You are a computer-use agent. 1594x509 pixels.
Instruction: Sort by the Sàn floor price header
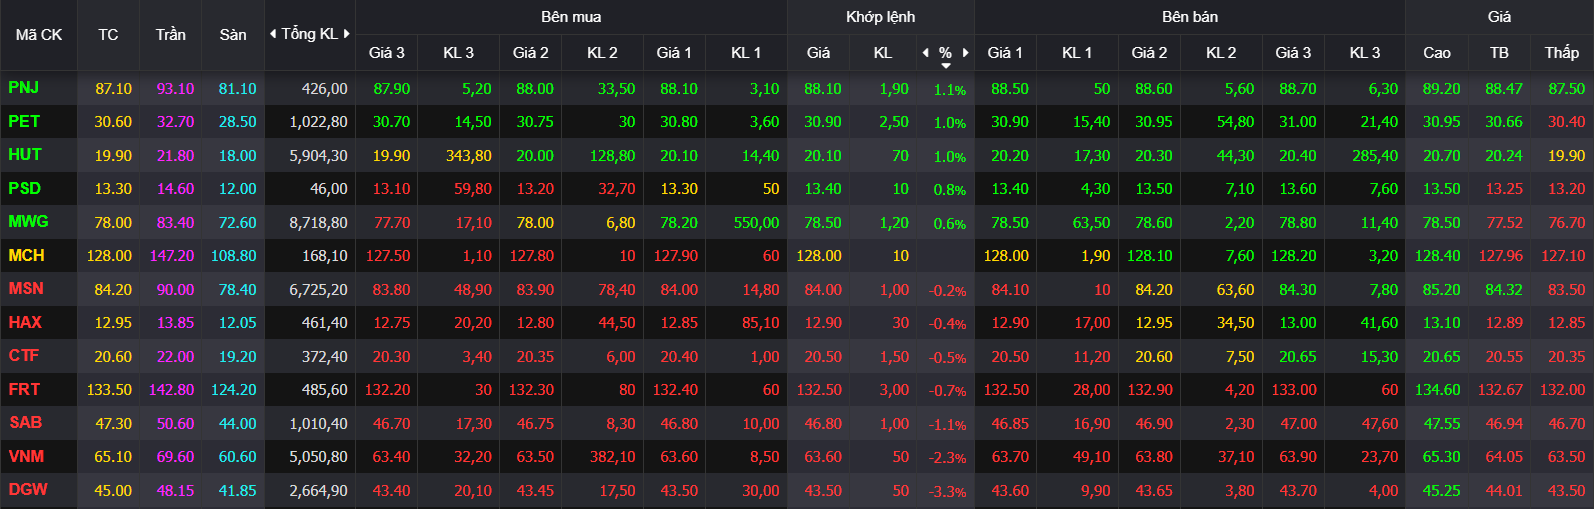(233, 35)
